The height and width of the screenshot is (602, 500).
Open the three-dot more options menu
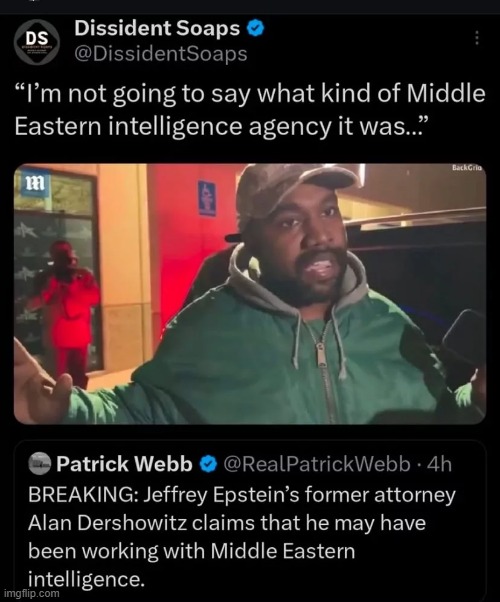[477, 38]
